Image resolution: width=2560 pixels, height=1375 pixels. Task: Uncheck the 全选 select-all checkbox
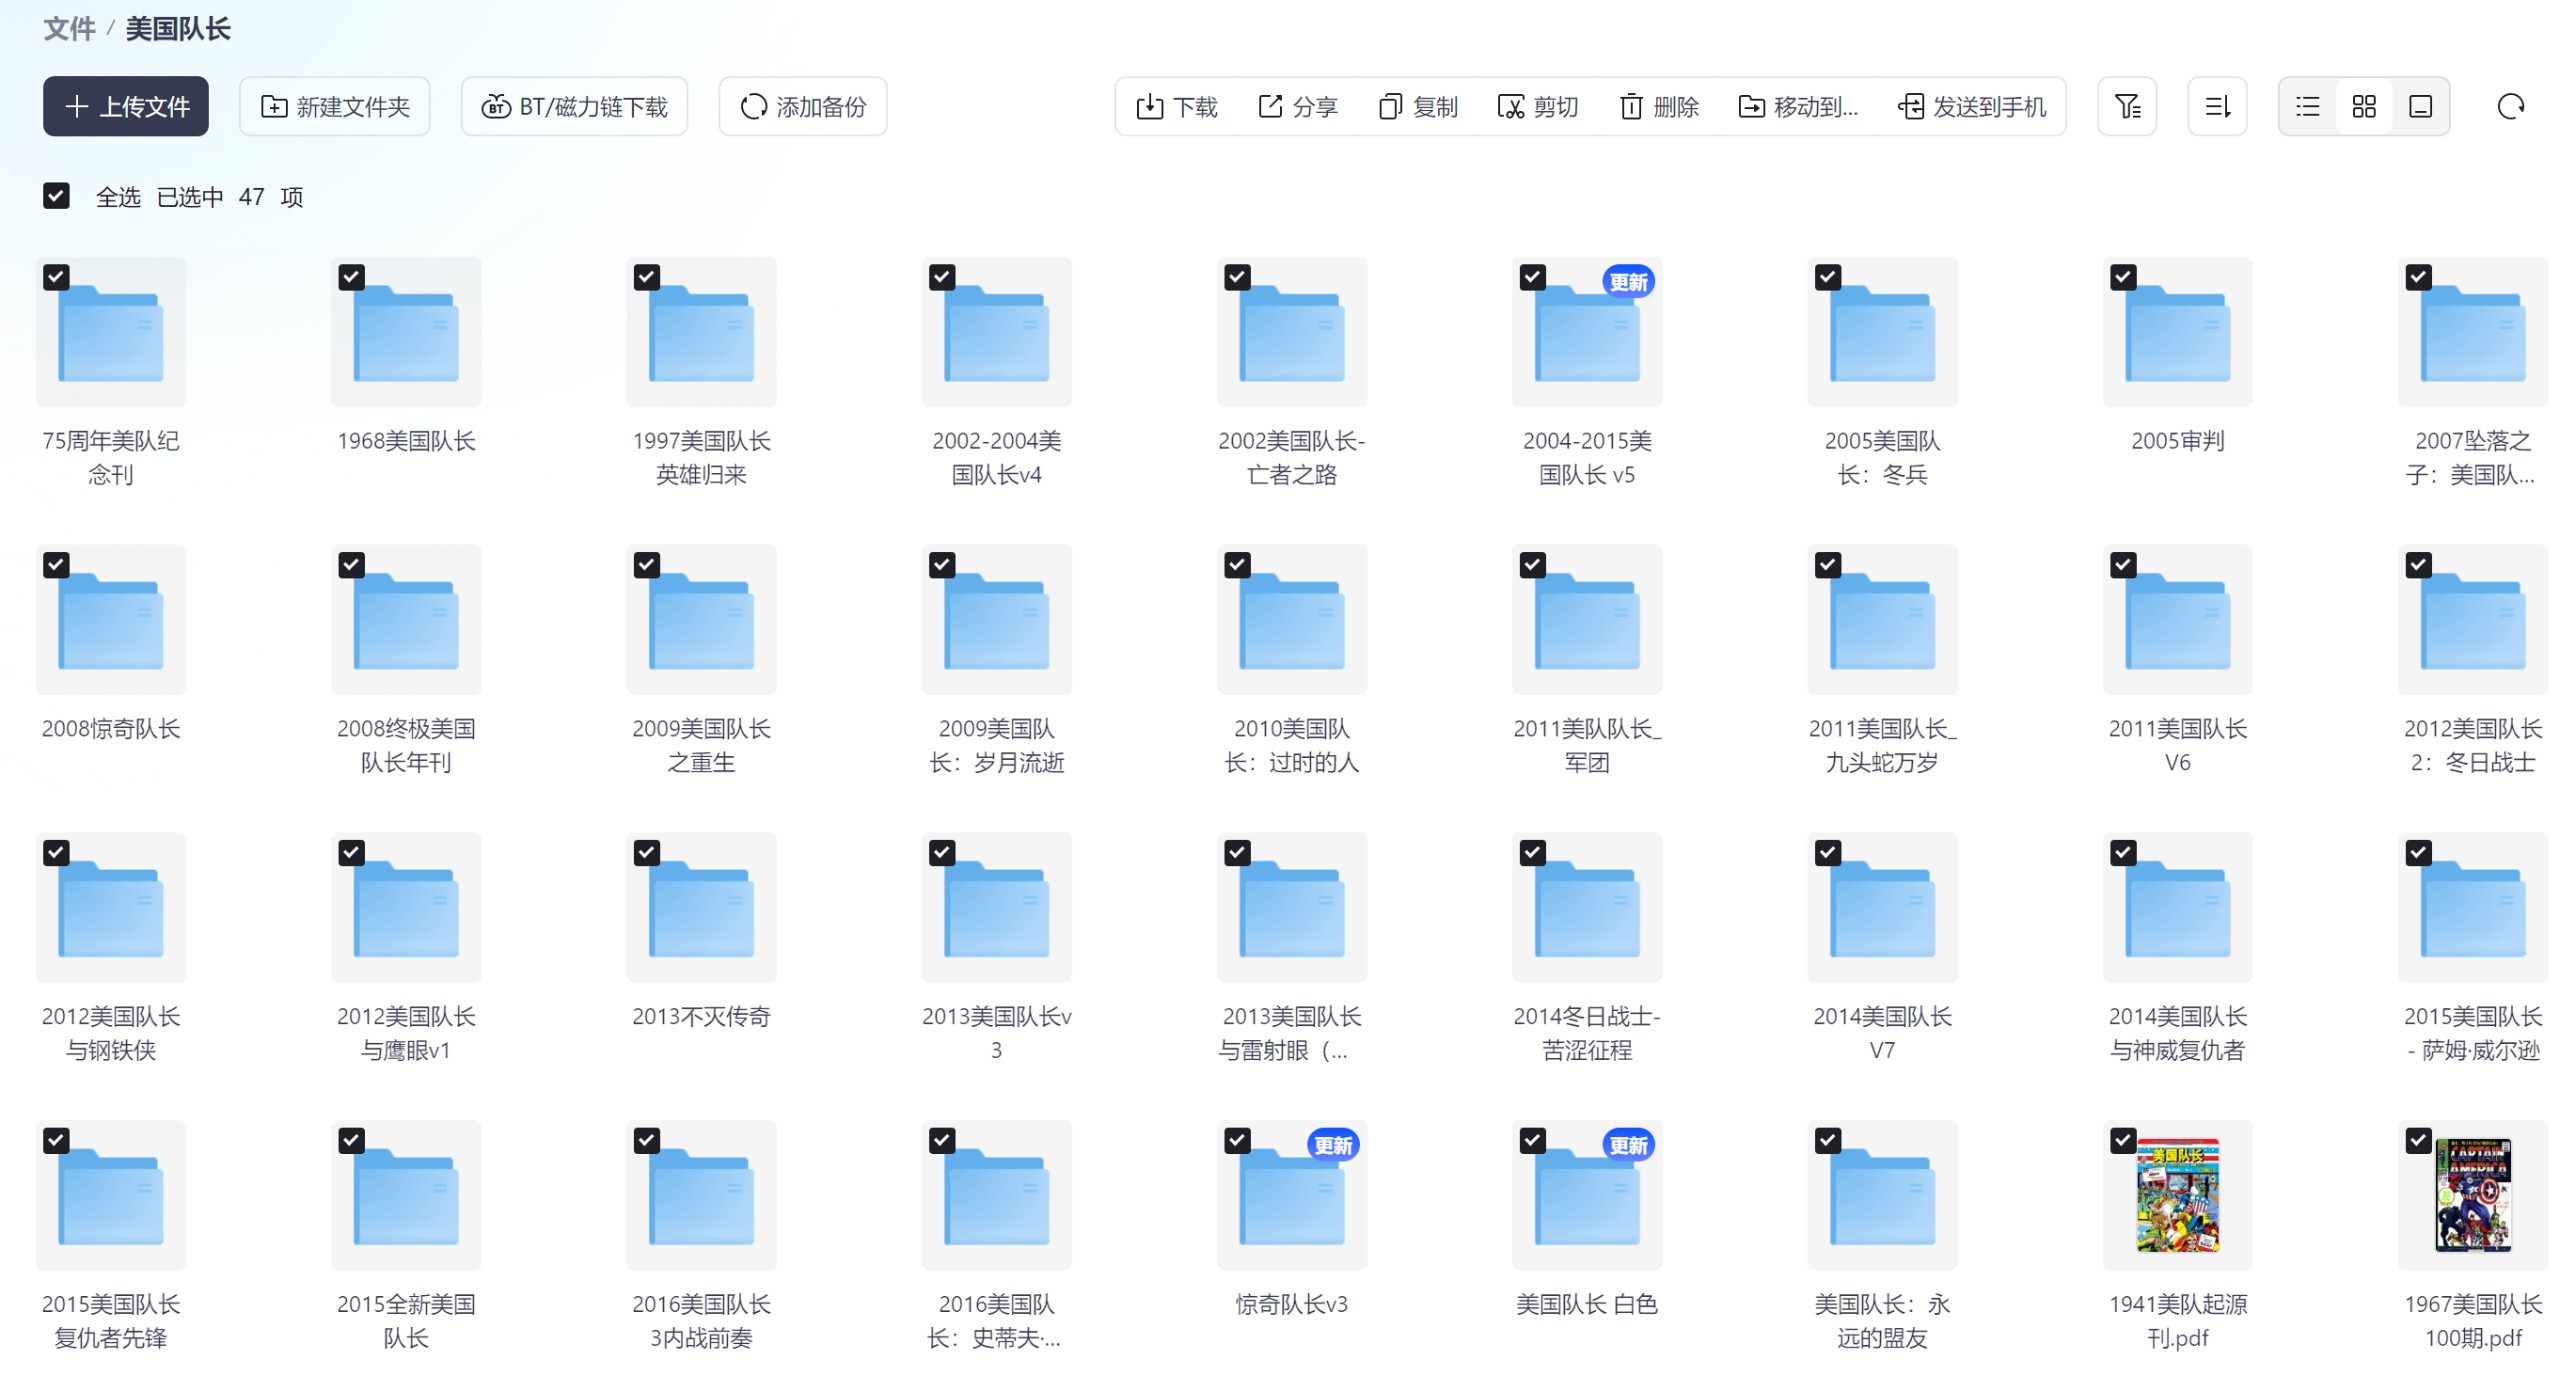tap(56, 196)
